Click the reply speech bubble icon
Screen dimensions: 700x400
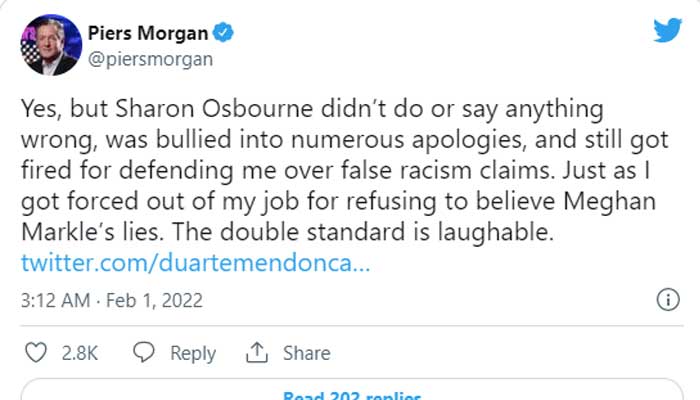coord(144,353)
